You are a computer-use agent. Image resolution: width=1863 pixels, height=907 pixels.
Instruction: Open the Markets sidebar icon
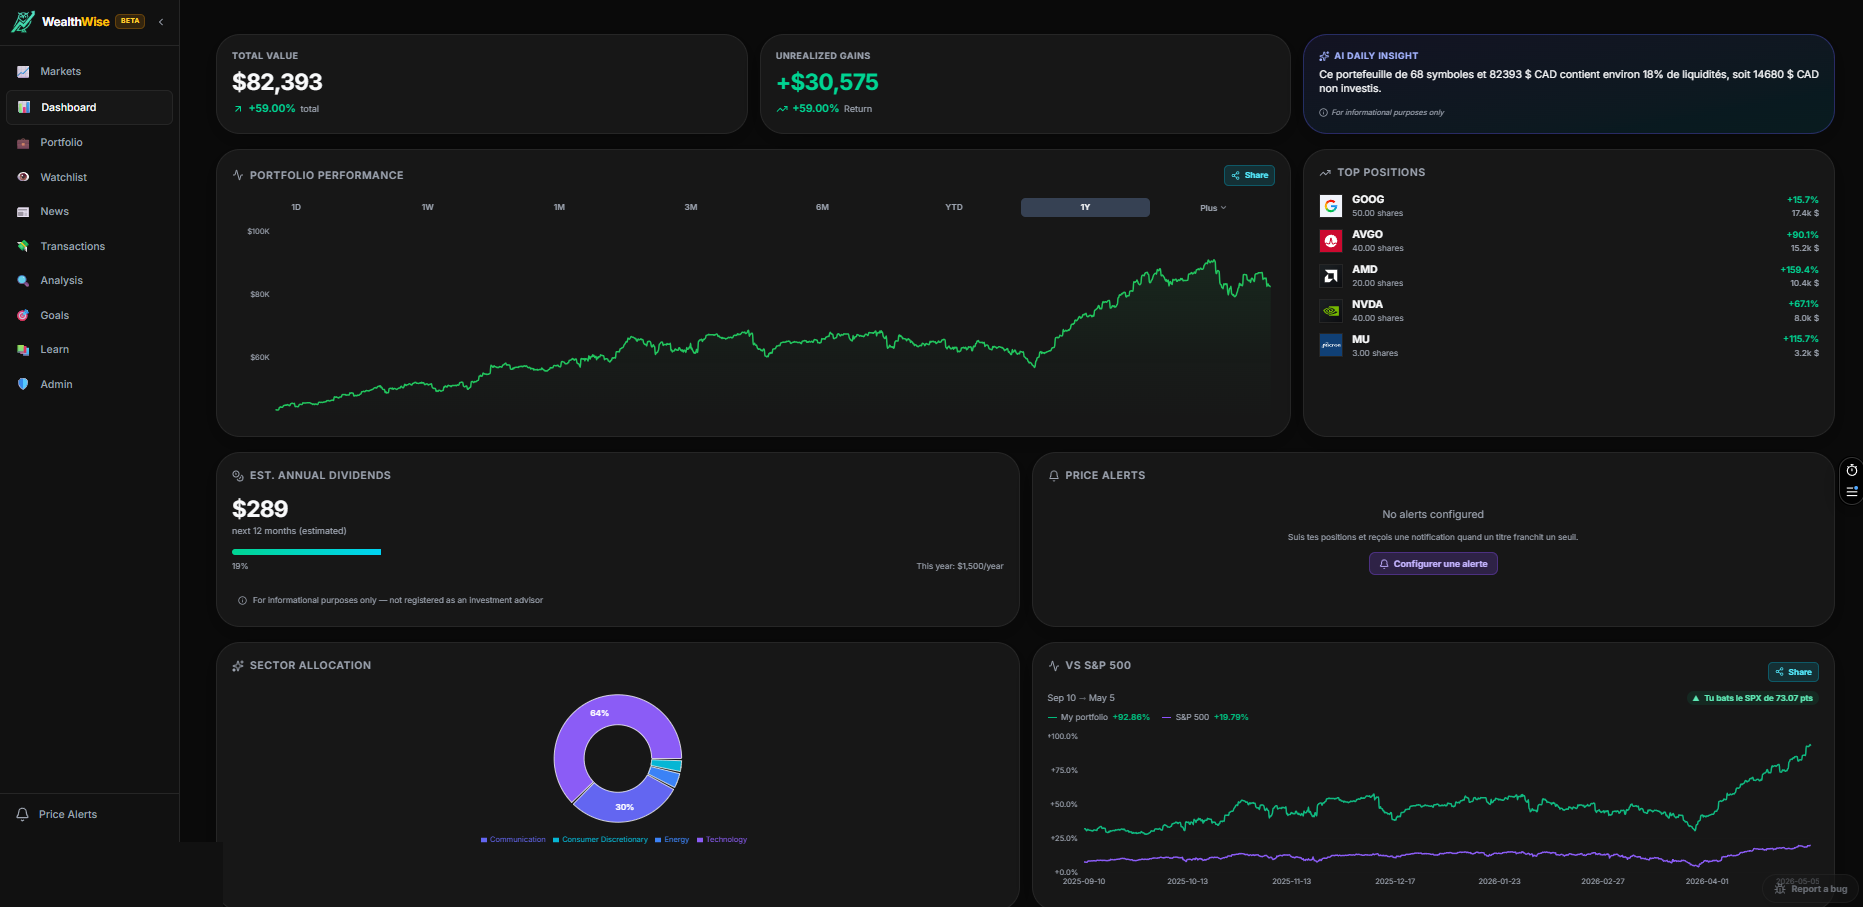click(x=23, y=72)
